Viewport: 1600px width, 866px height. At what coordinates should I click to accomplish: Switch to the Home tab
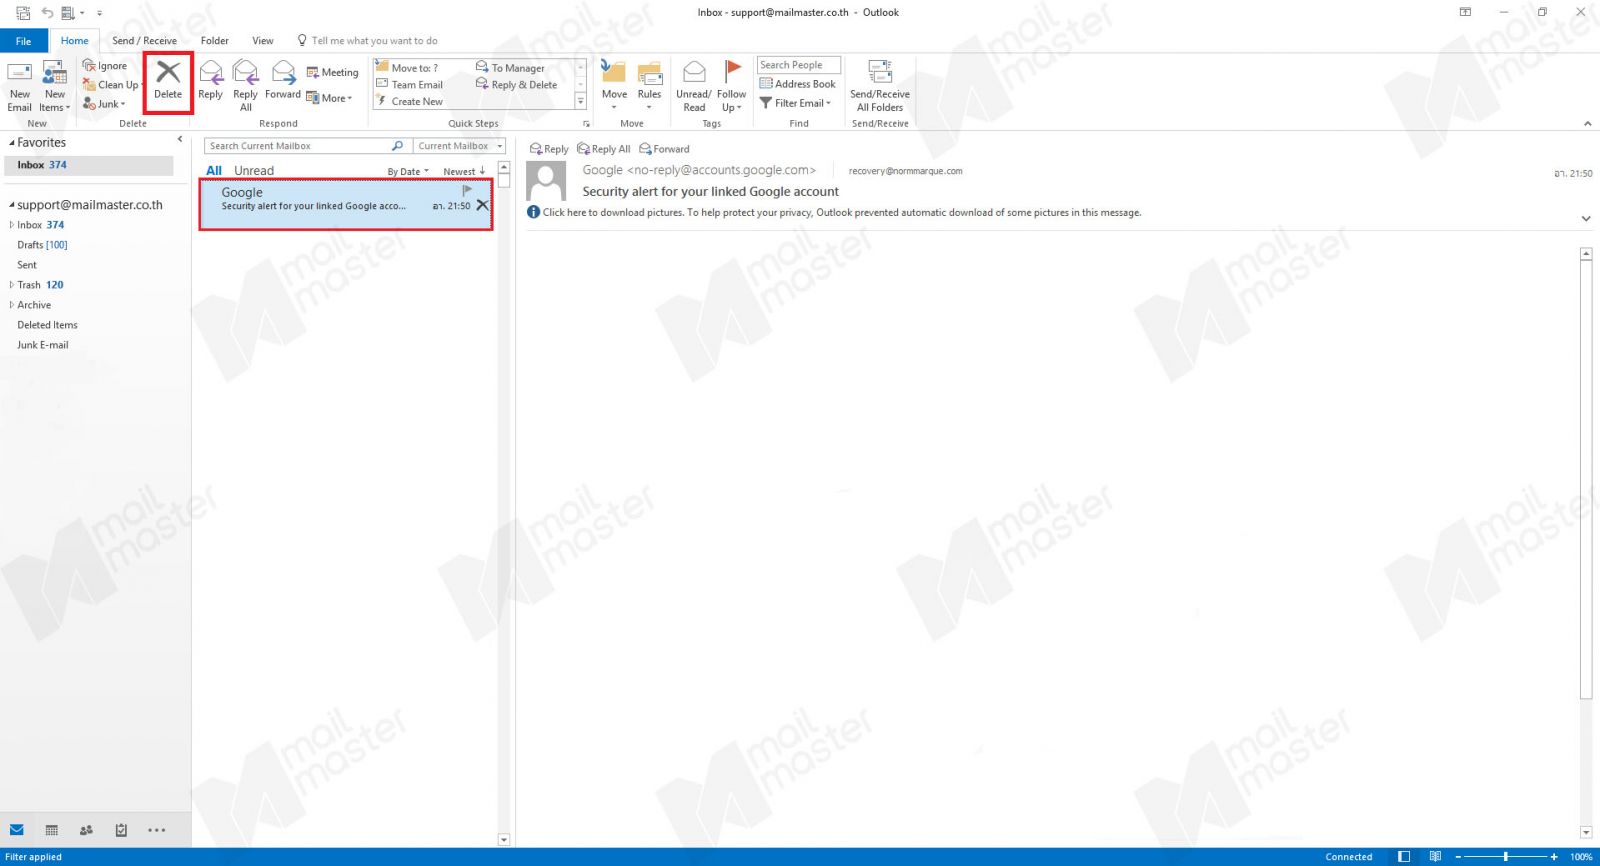point(74,41)
